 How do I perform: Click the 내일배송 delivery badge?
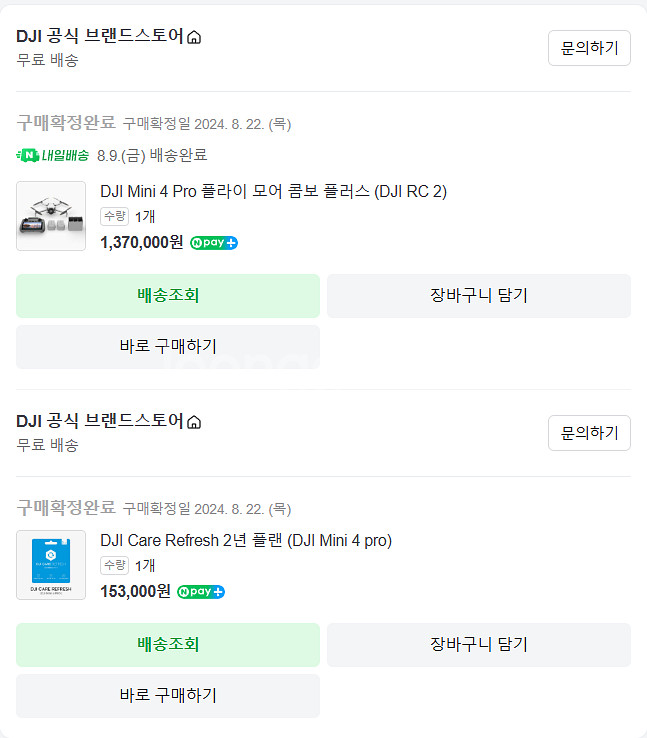coord(53,155)
